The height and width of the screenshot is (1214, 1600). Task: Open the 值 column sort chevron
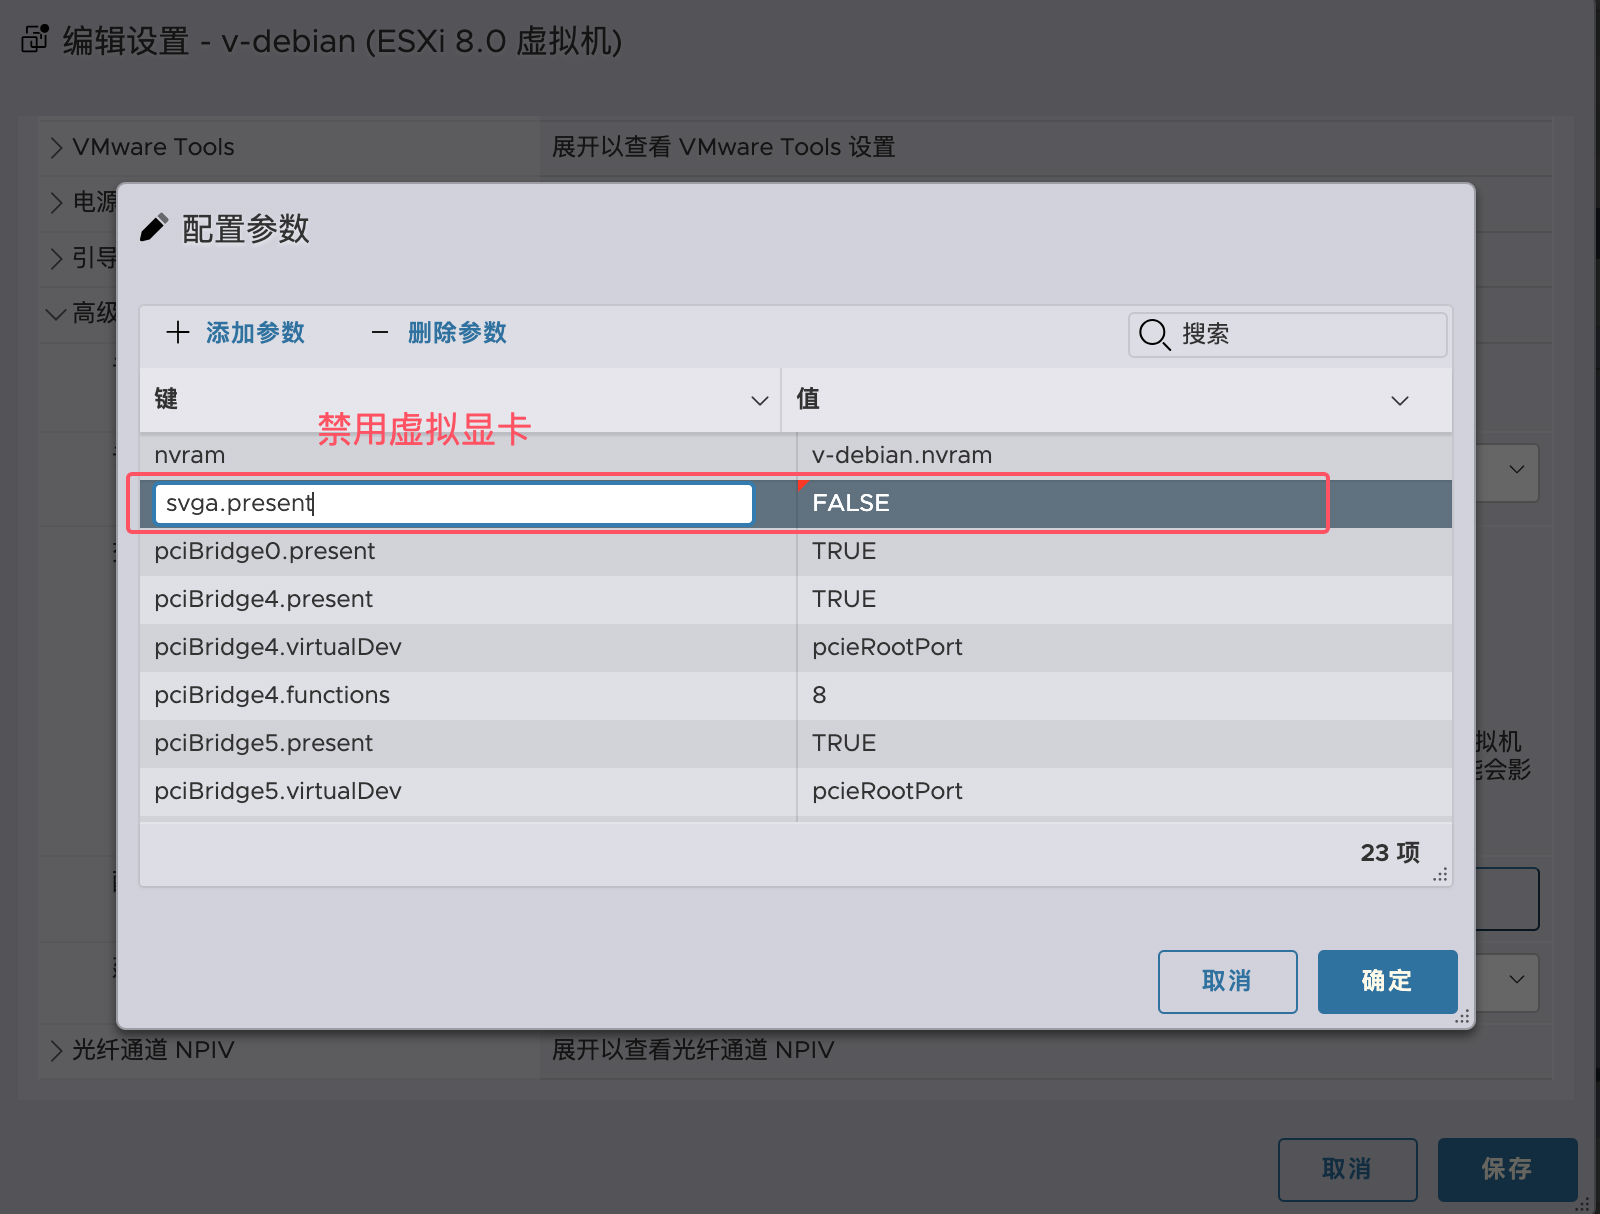(x=1400, y=400)
